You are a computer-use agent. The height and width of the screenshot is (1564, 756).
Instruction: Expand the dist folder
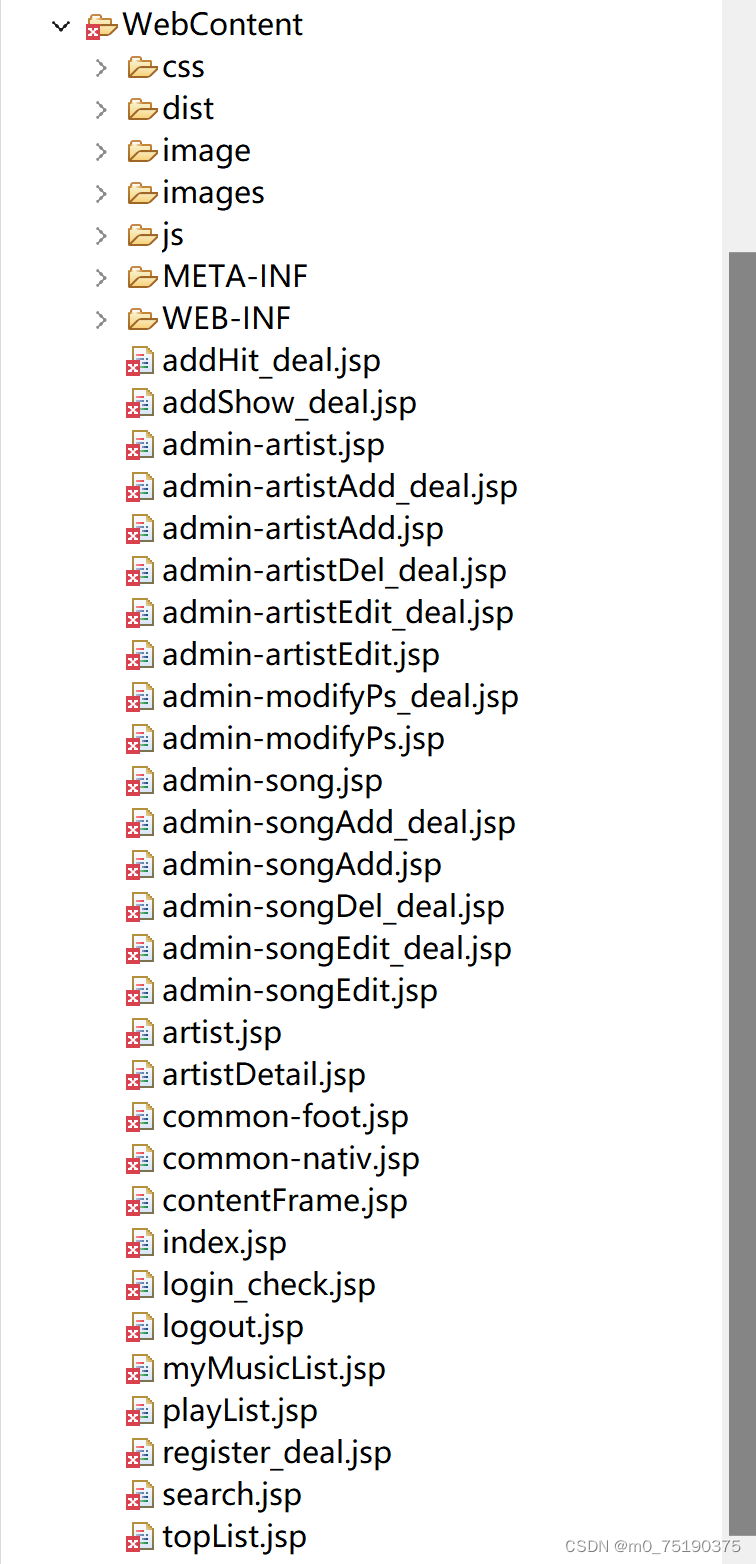tap(100, 109)
